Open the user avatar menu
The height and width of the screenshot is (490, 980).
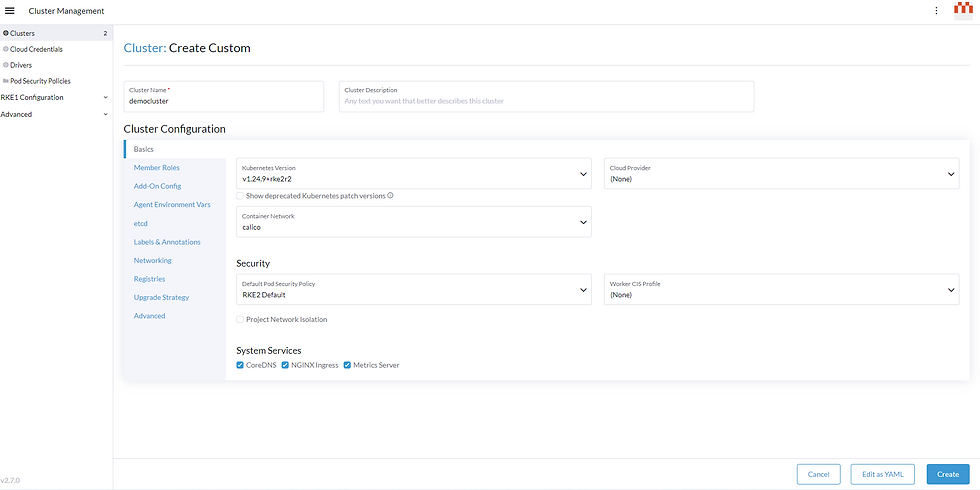tap(963, 11)
